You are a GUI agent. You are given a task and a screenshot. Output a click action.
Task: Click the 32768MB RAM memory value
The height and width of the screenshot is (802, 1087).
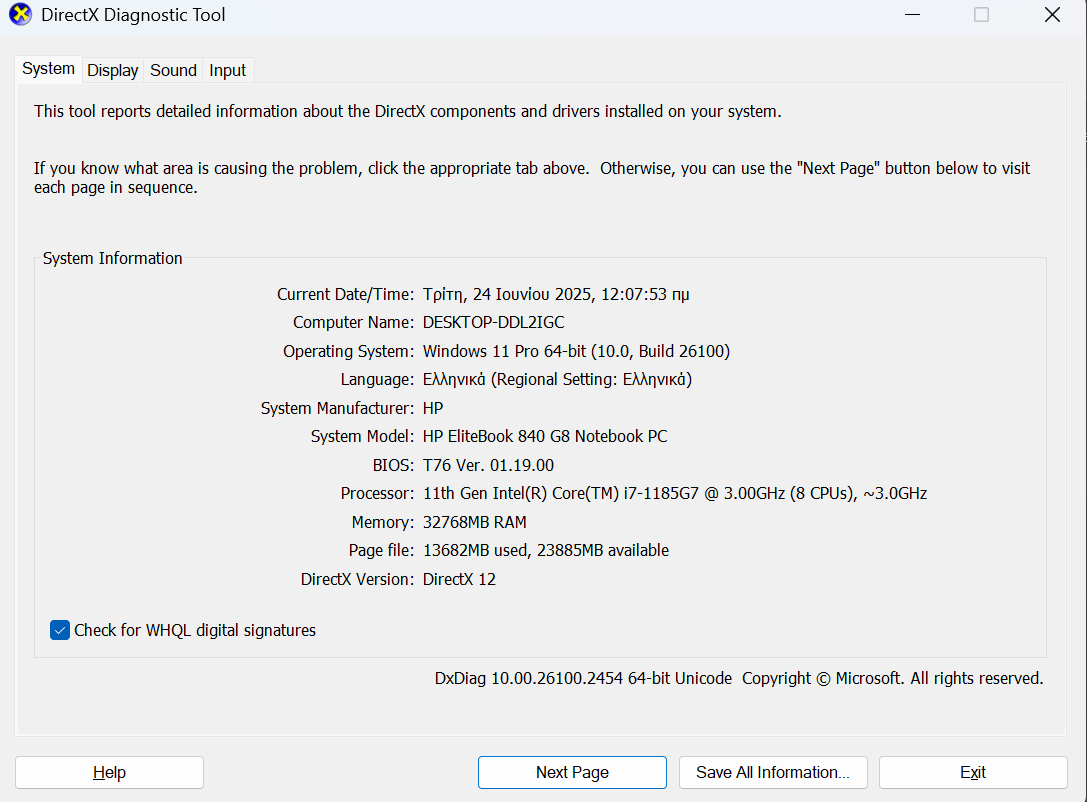click(475, 522)
